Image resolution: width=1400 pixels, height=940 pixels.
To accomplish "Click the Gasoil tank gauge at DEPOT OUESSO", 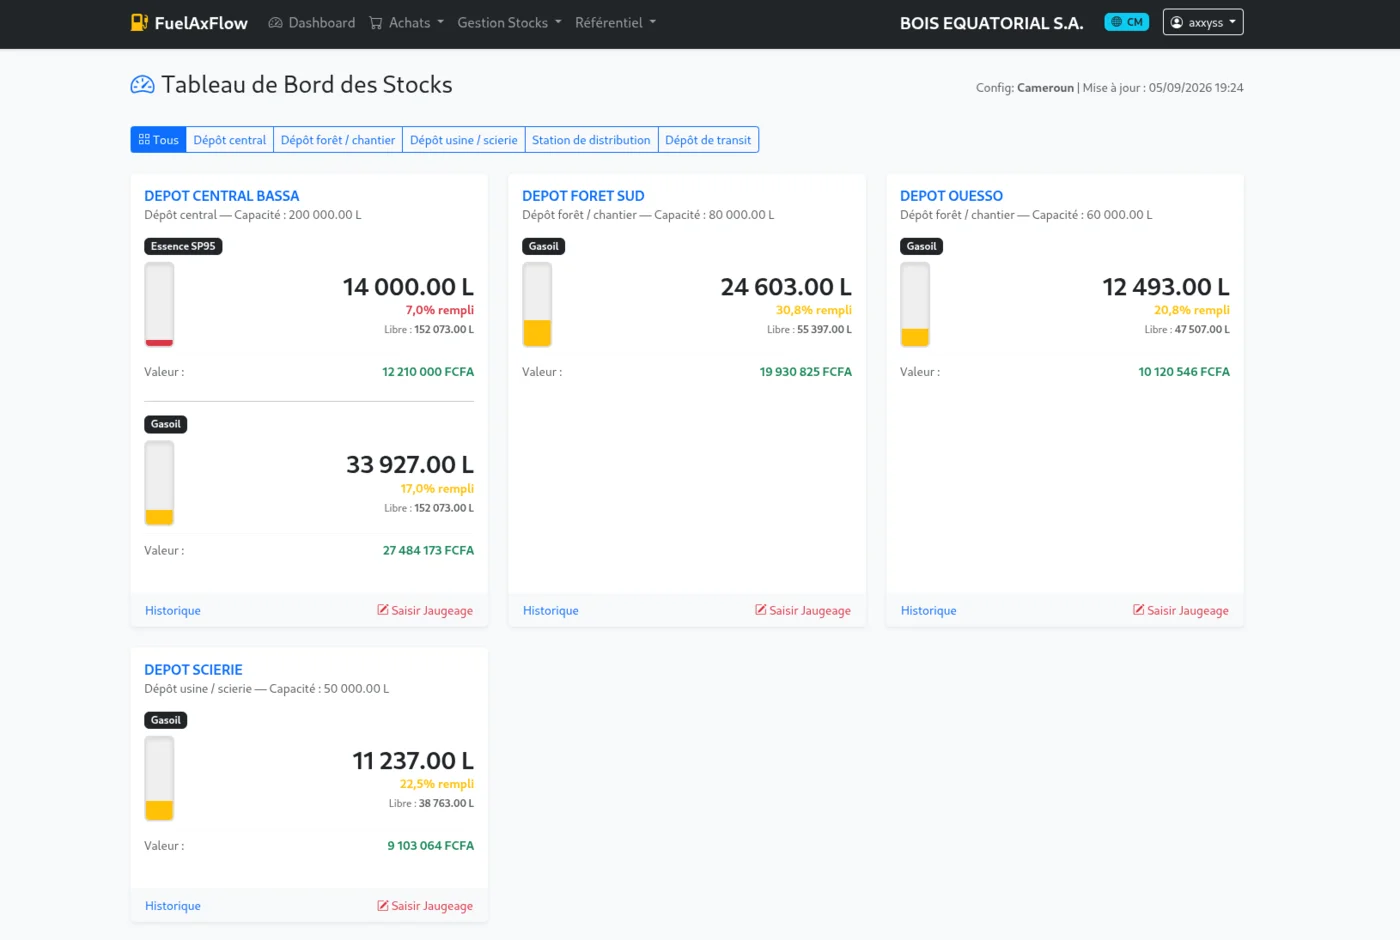I will pyautogui.click(x=915, y=304).
